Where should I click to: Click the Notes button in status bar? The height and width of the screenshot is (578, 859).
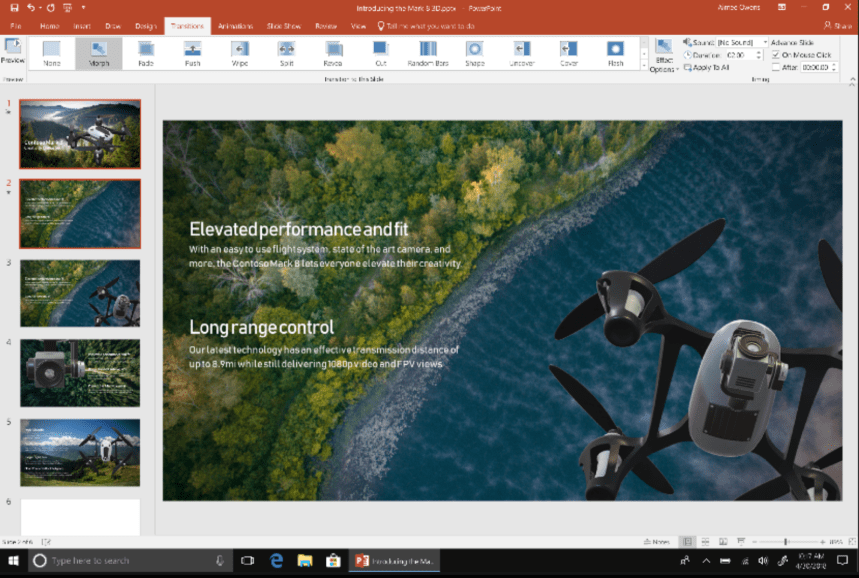pyautogui.click(x=659, y=540)
